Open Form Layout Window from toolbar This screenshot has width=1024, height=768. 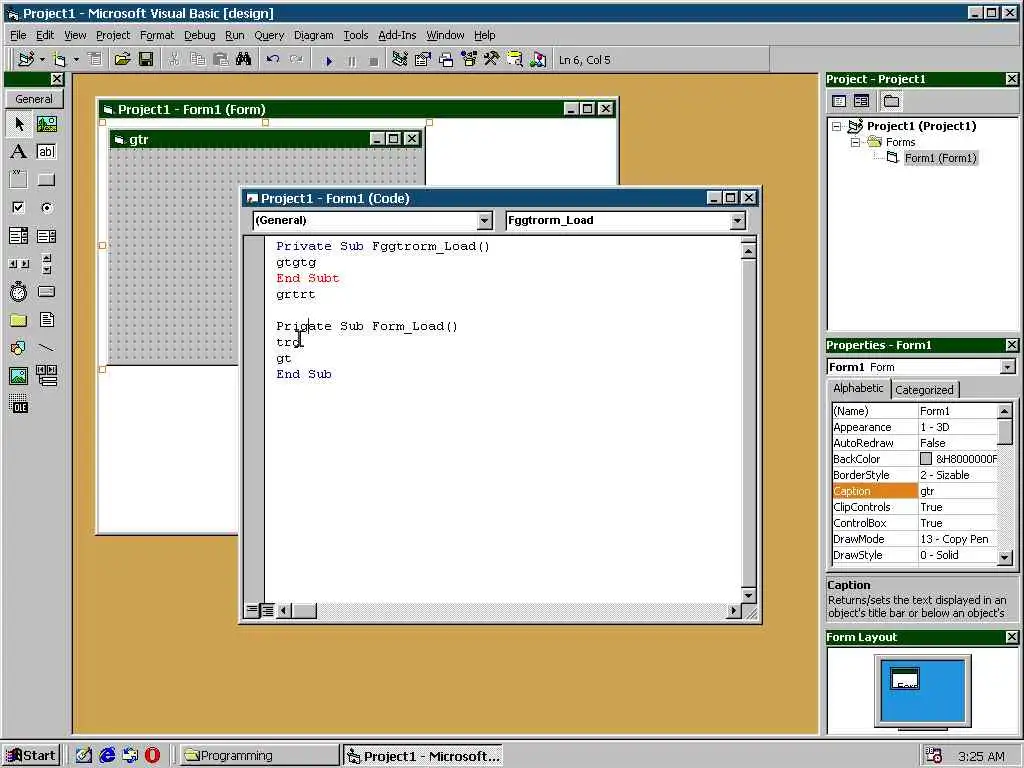(446, 60)
